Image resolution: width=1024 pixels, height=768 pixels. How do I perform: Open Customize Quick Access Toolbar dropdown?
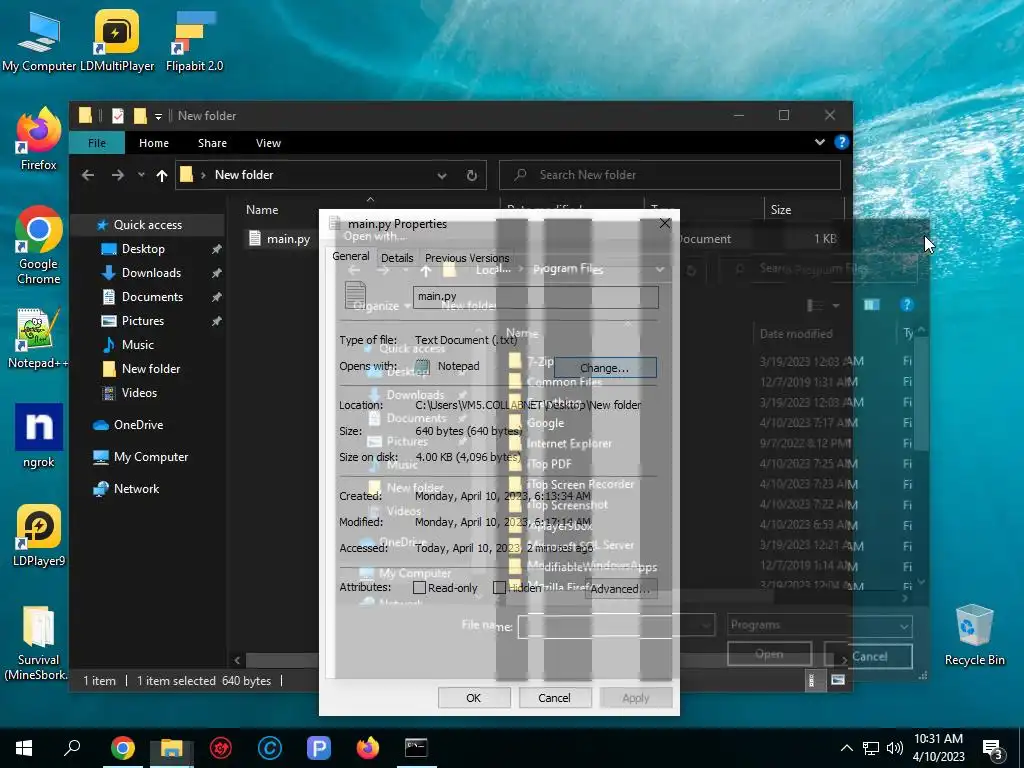click(158, 116)
